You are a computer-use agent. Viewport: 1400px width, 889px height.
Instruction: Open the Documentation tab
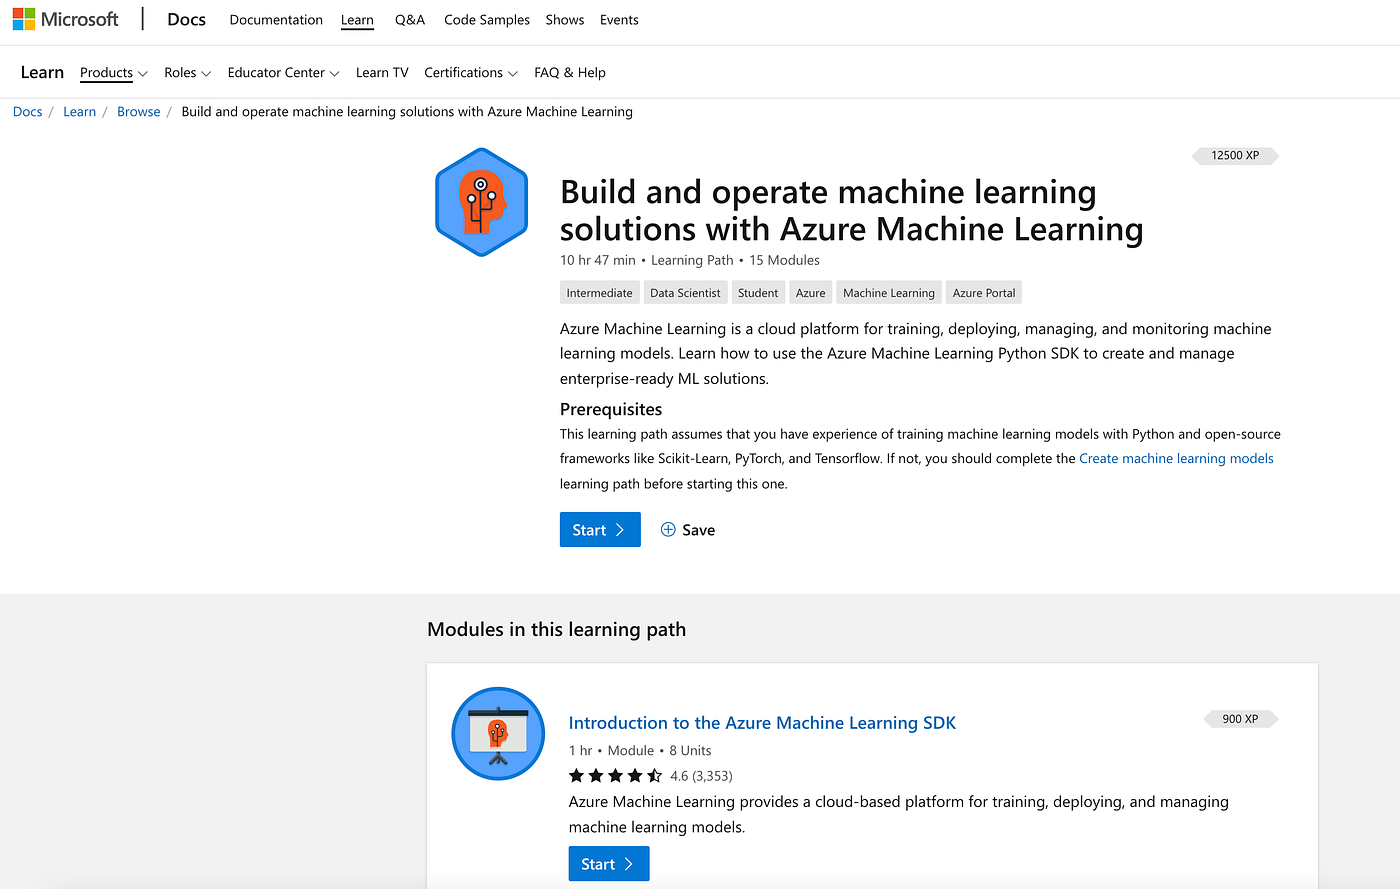pos(276,20)
